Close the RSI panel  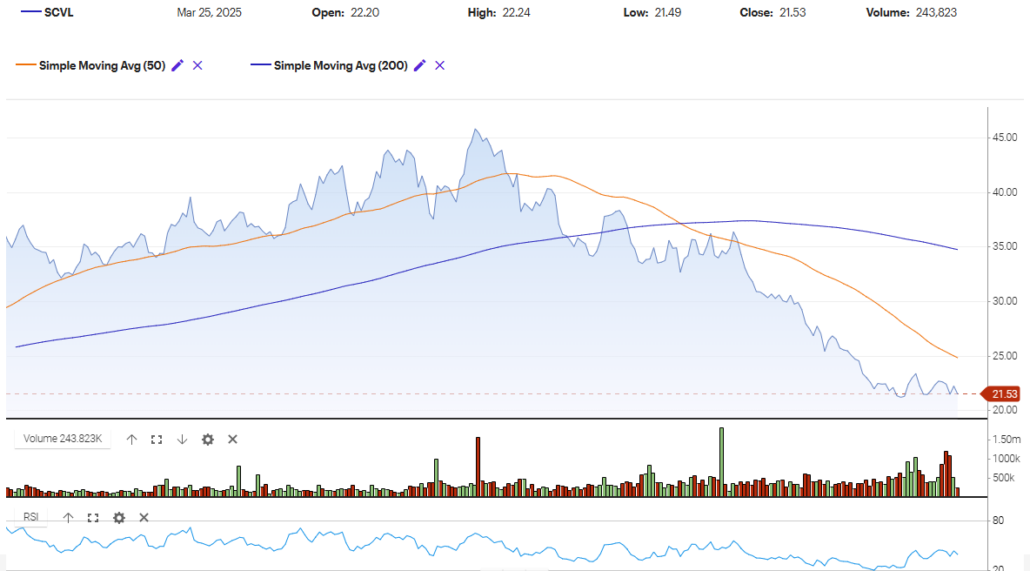[144, 518]
